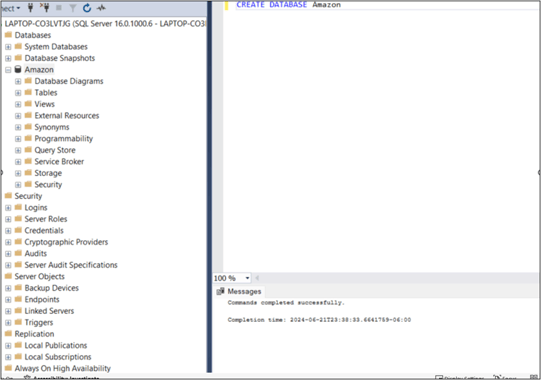Expand the Views node
This screenshot has height=380, width=541.
click(18, 104)
